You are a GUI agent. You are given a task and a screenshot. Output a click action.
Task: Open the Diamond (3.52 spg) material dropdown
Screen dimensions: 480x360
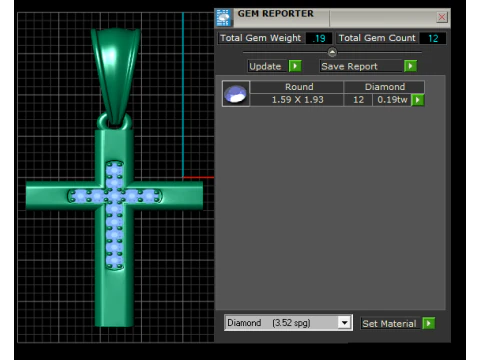pos(288,323)
